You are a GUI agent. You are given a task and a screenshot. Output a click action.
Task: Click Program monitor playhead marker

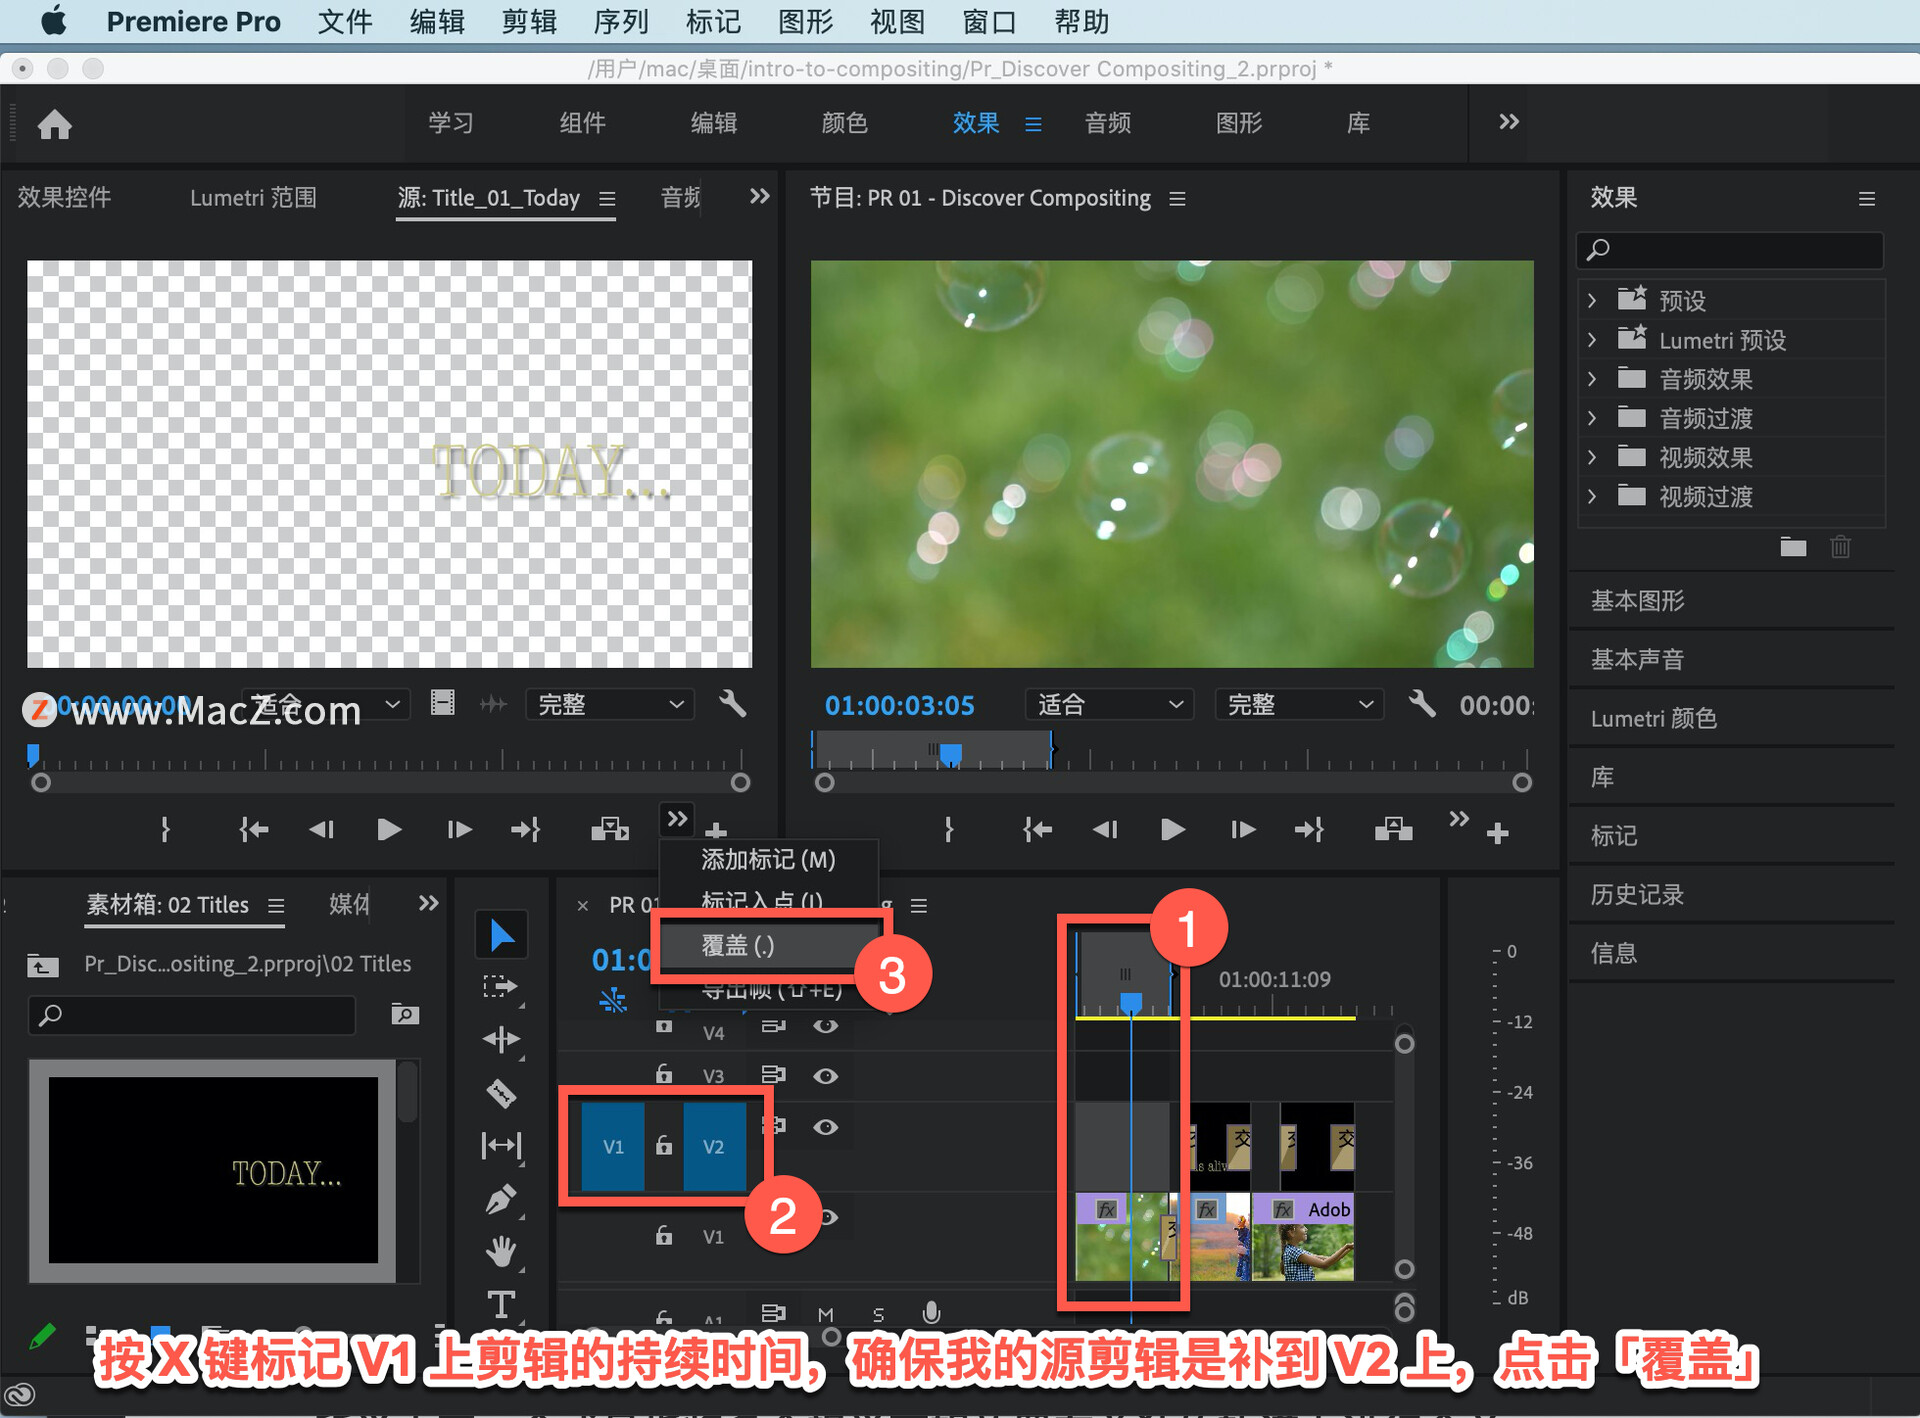pos(951,753)
